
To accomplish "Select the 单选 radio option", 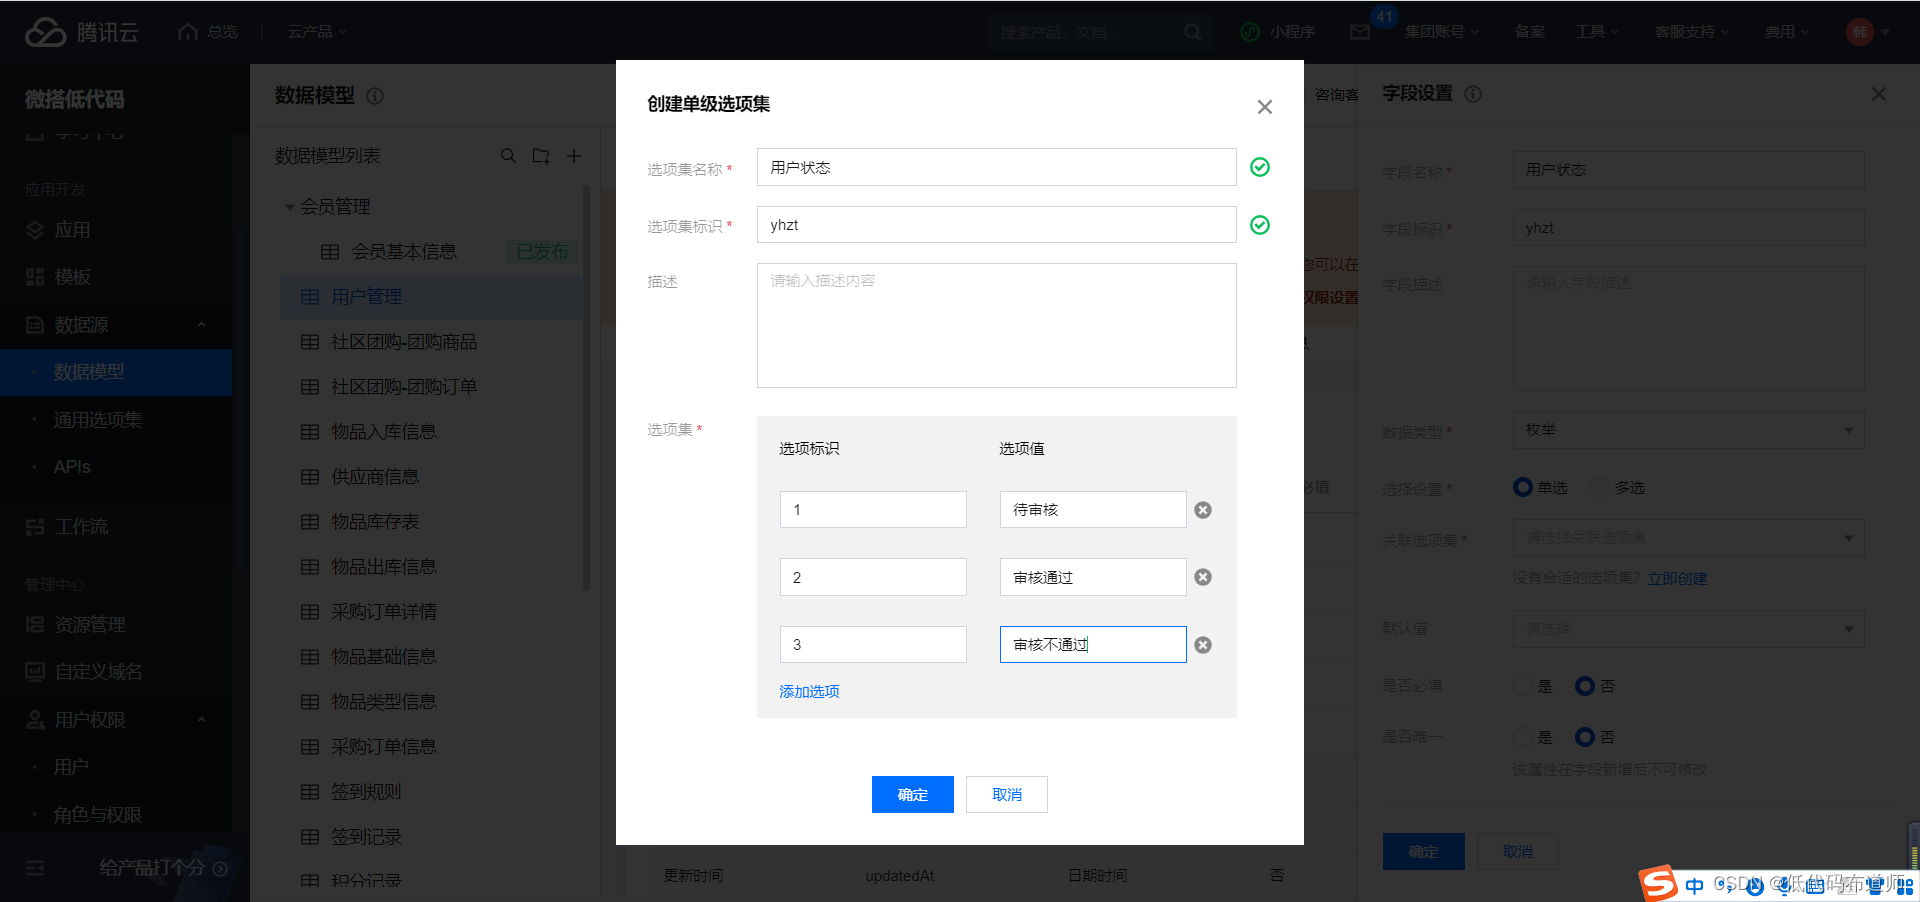I will point(1522,487).
